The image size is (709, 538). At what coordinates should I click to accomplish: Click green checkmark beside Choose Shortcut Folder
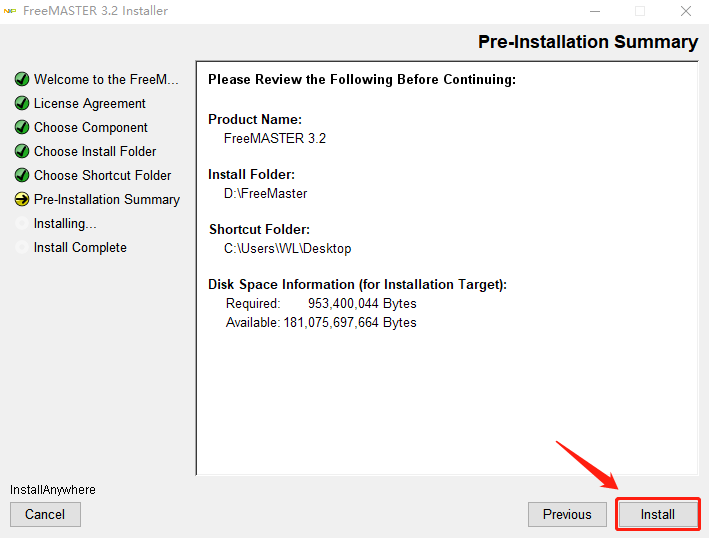point(22,175)
